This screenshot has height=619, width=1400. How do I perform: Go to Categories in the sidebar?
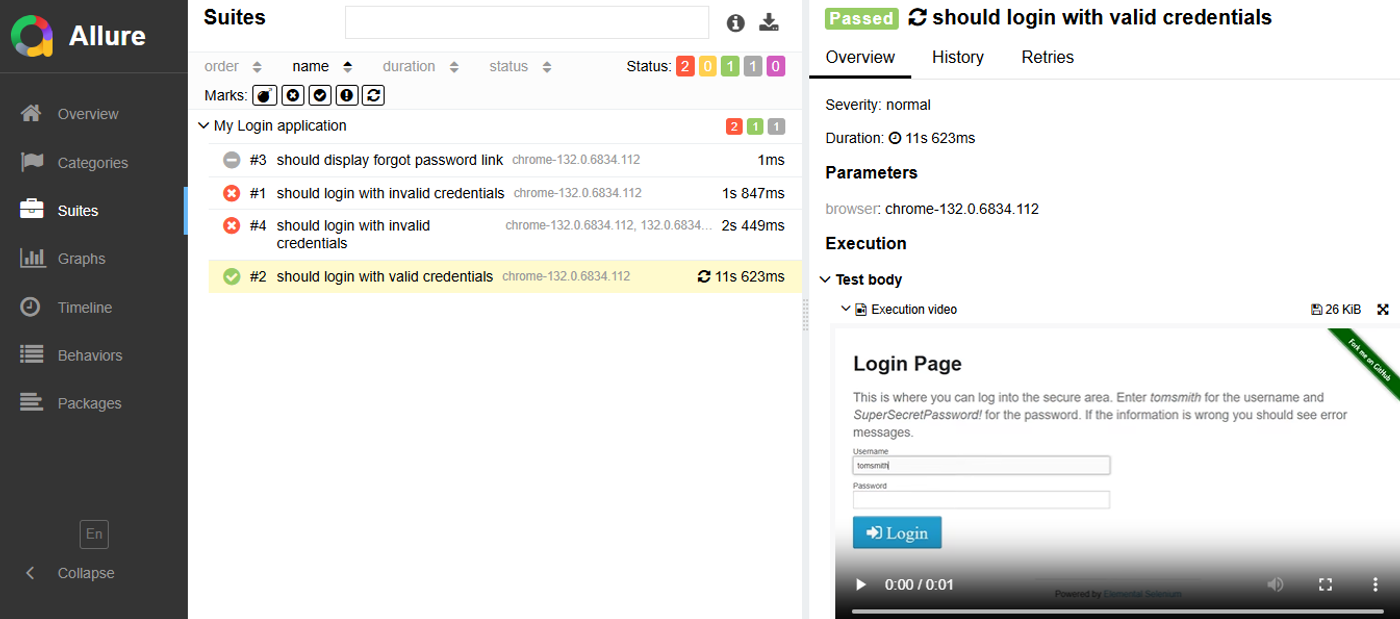point(94,162)
